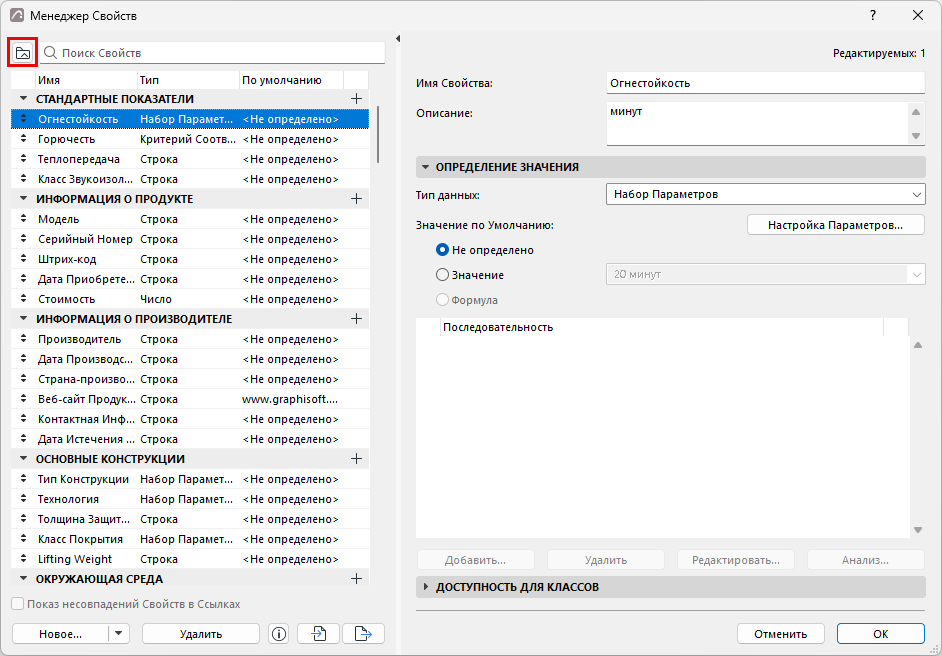Click the Настройка Параметров button
The height and width of the screenshot is (656, 942).
pos(836,225)
